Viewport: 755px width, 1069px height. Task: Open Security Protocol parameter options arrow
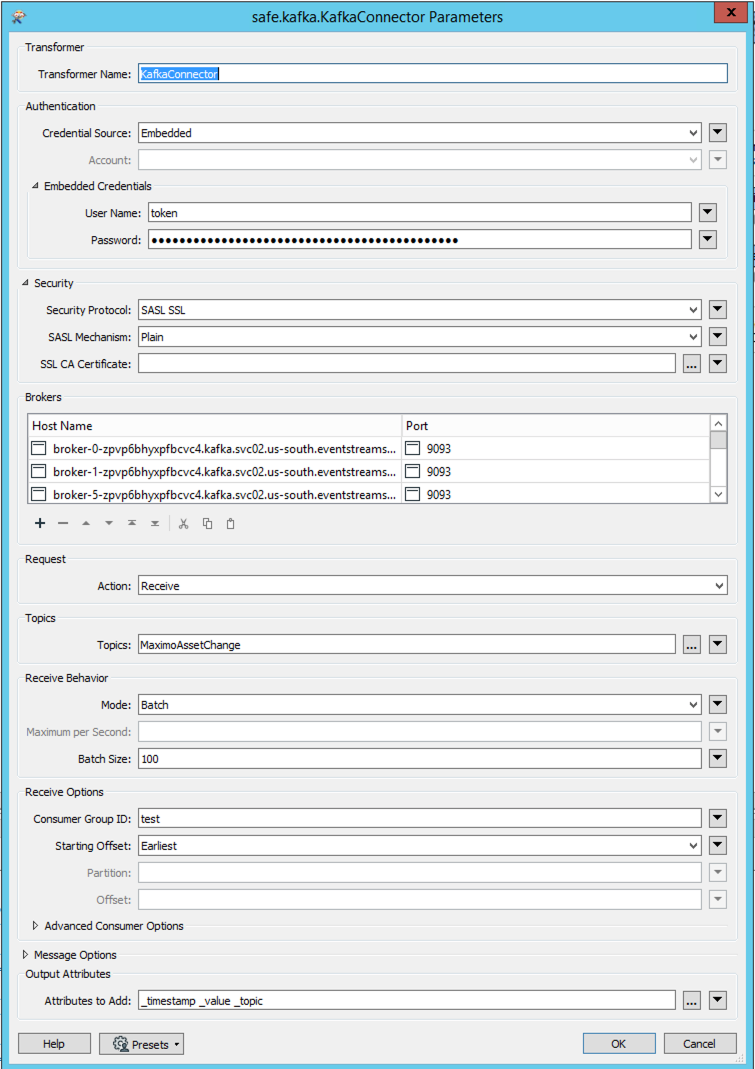[x=717, y=310]
